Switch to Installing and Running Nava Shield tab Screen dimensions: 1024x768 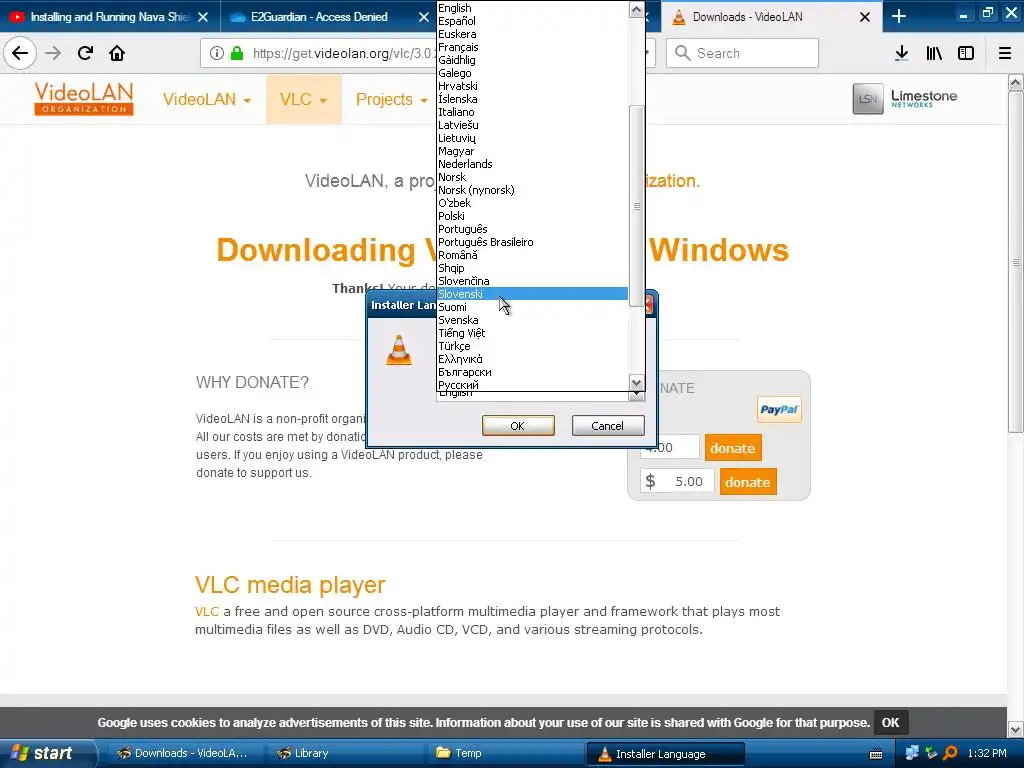[x=110, y=16]
